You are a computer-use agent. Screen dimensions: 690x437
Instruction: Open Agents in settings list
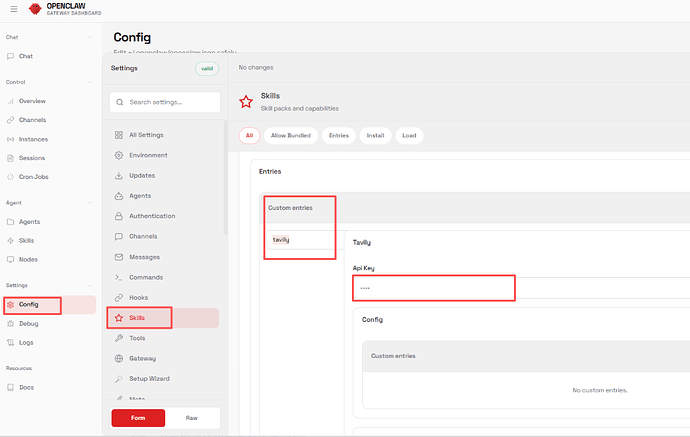(x=164, y=196)
